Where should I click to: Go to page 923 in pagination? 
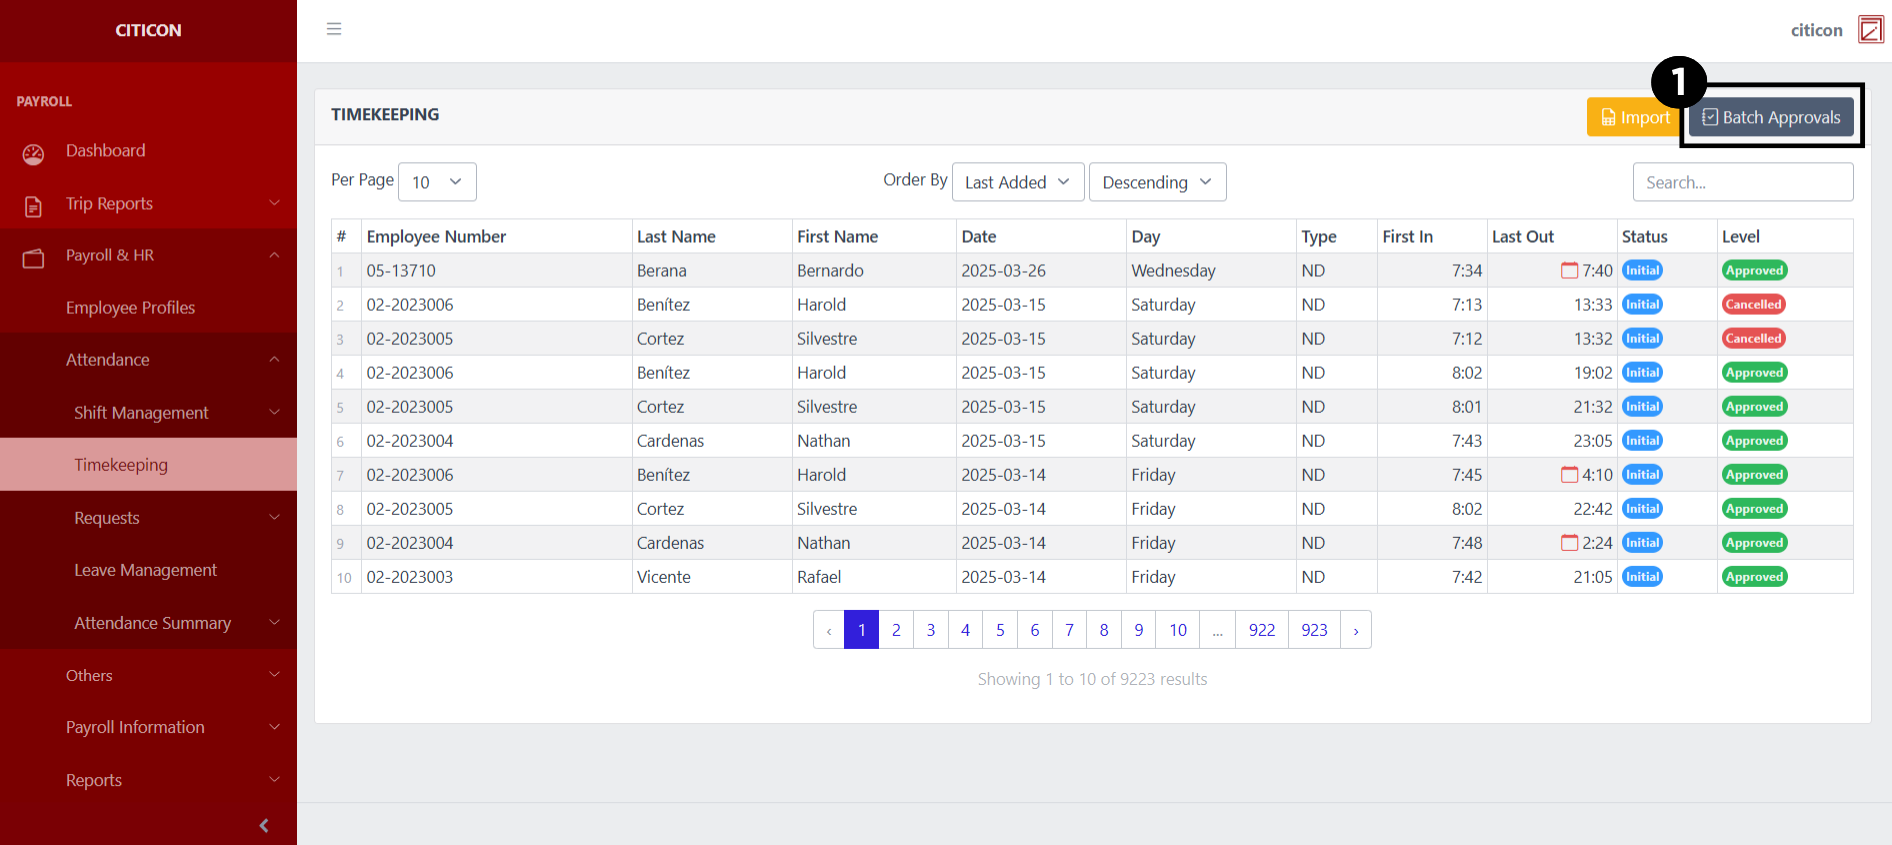click(x=1314, y=630)
